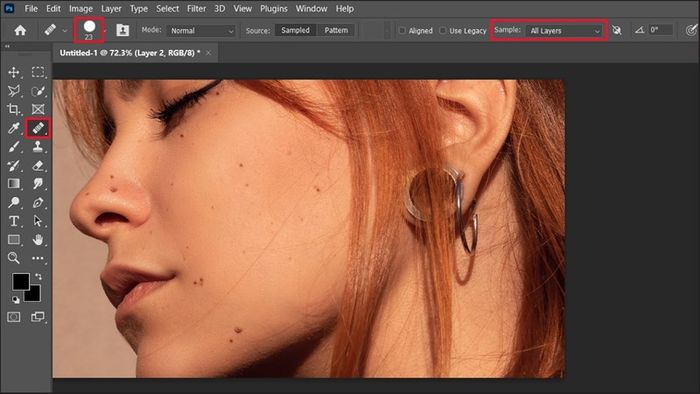This screenshot has height=394, width=700.
Task: Open the brush size 23 preset picker
Action: pyautogui.click(x=89, y=30)
